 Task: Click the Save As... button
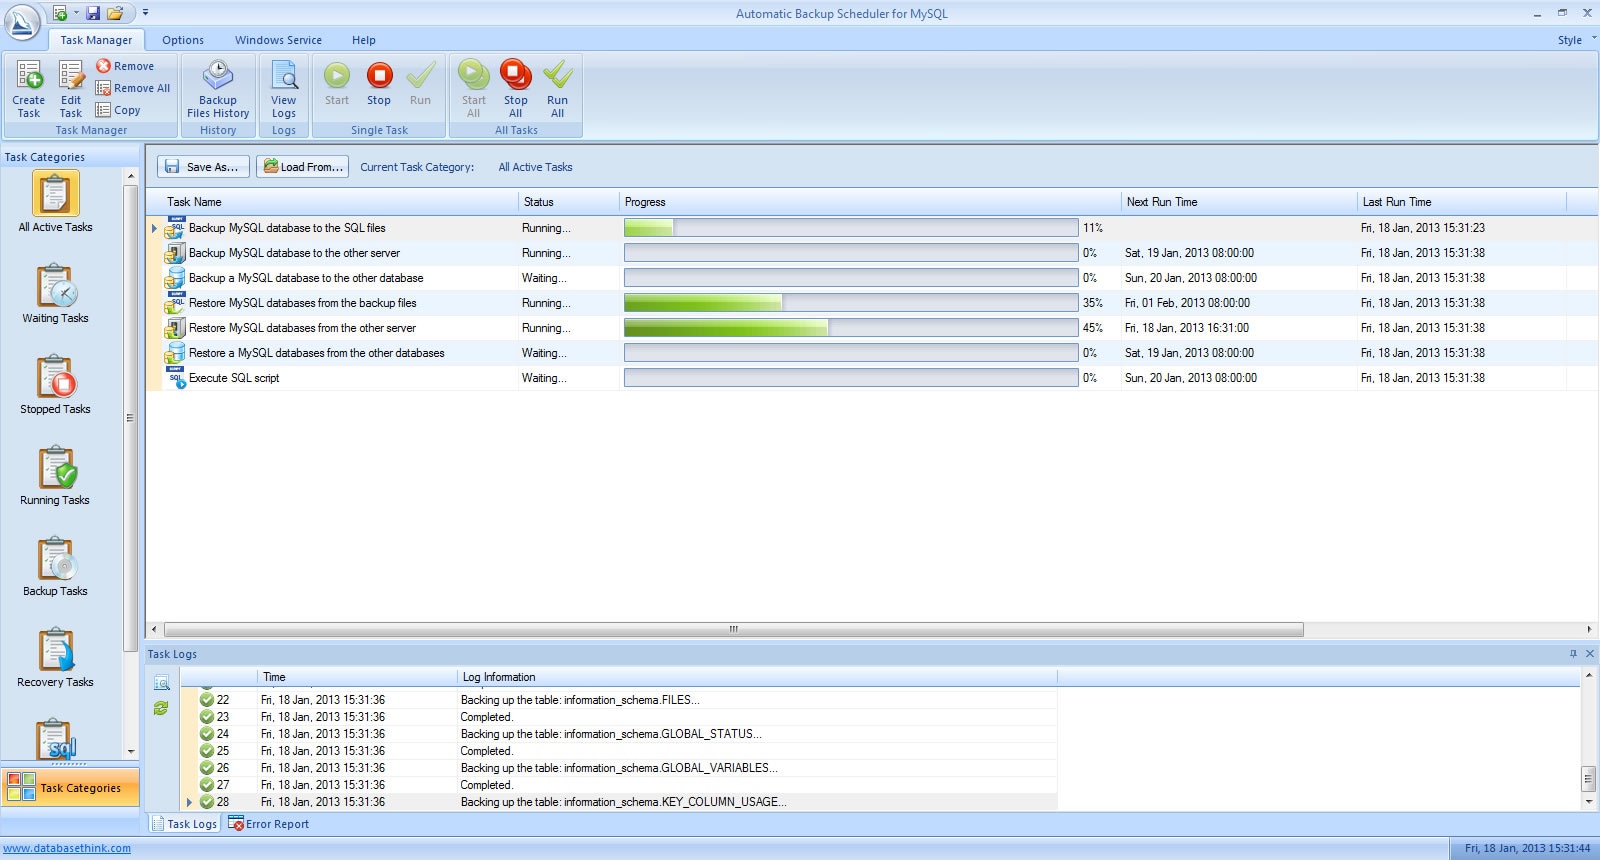pos(203,167)
